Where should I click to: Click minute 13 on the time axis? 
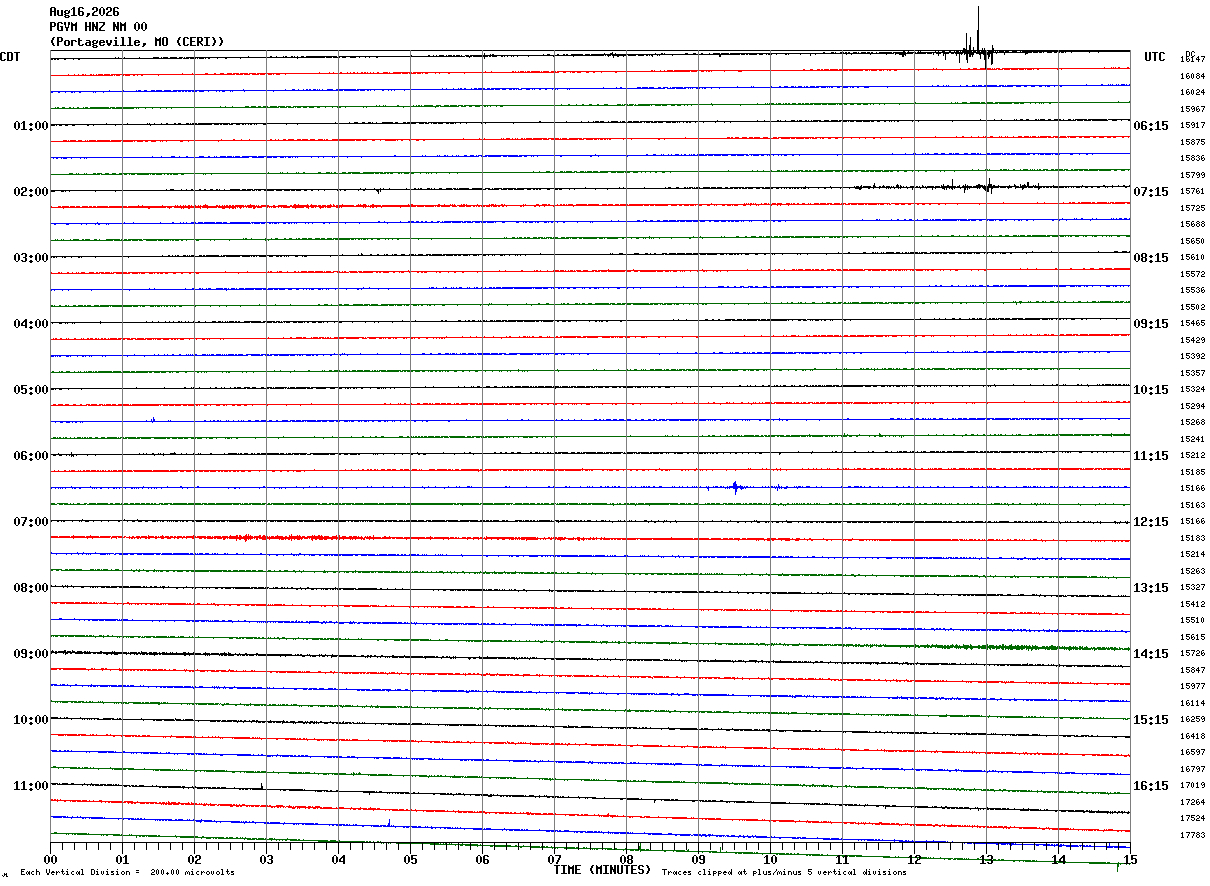point(986,860)
